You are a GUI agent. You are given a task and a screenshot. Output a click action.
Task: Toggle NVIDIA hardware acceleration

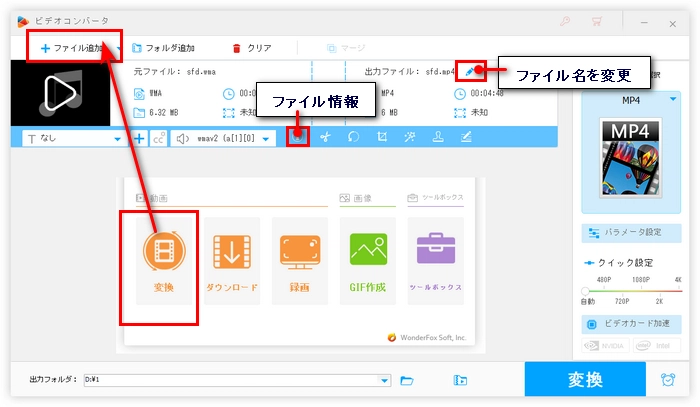point(605,348)
